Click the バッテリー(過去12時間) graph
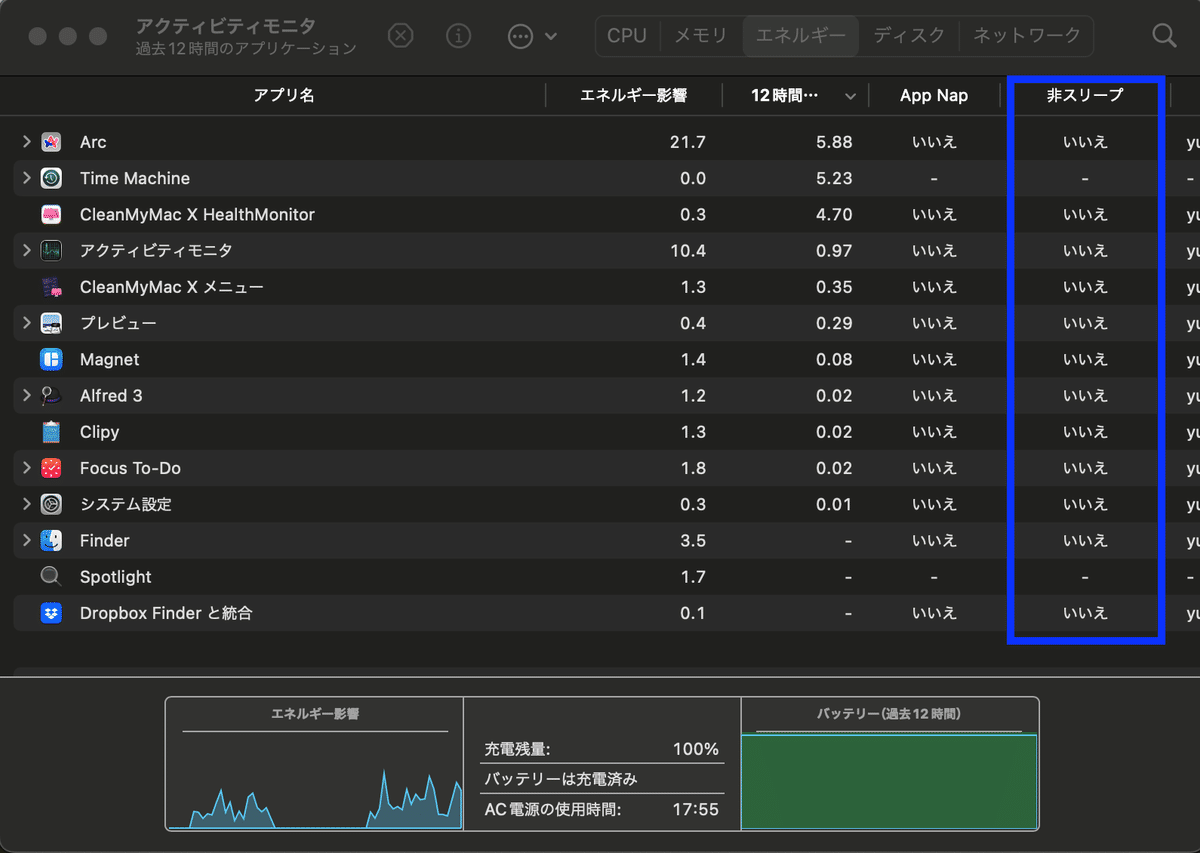 889,780
